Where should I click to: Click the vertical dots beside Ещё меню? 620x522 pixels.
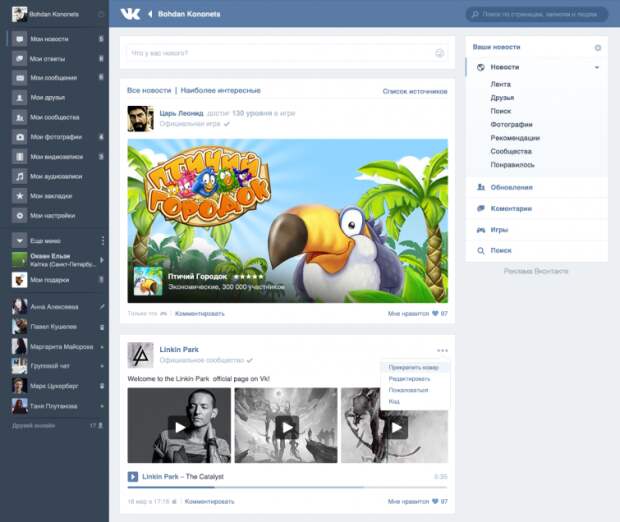pos(102,240)
